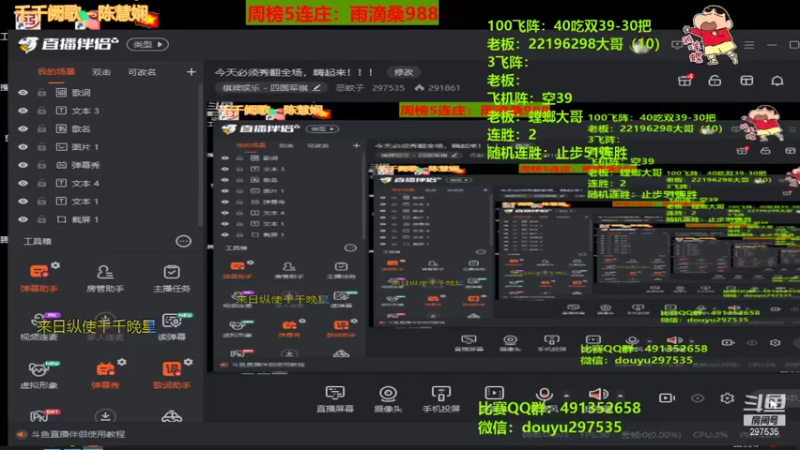
Task: Switch to 我的场景 tab
Action: (x=56, y=72)
